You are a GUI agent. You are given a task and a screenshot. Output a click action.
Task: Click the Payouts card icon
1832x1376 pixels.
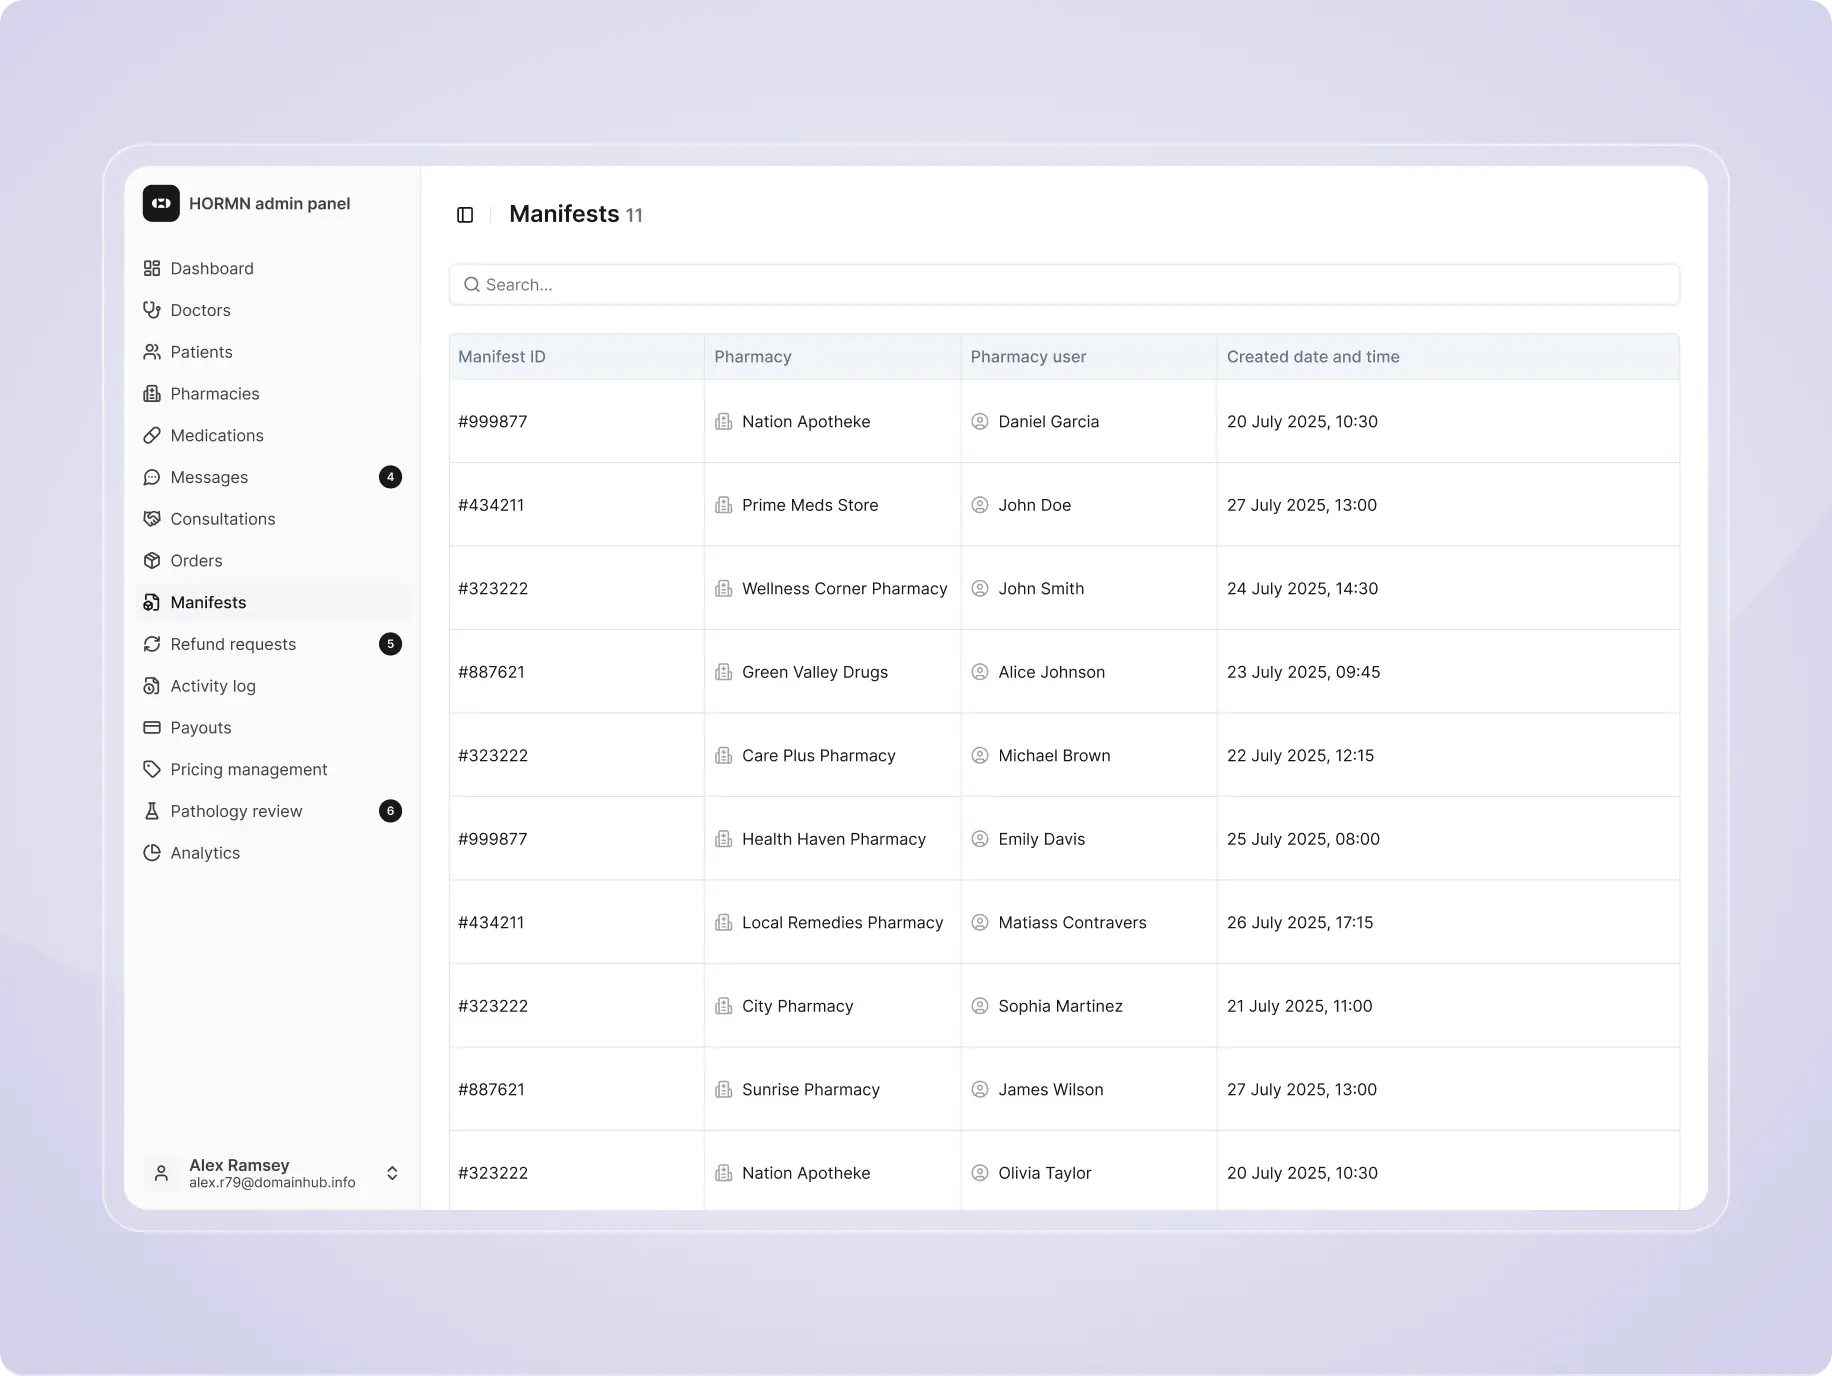point(152,728)
